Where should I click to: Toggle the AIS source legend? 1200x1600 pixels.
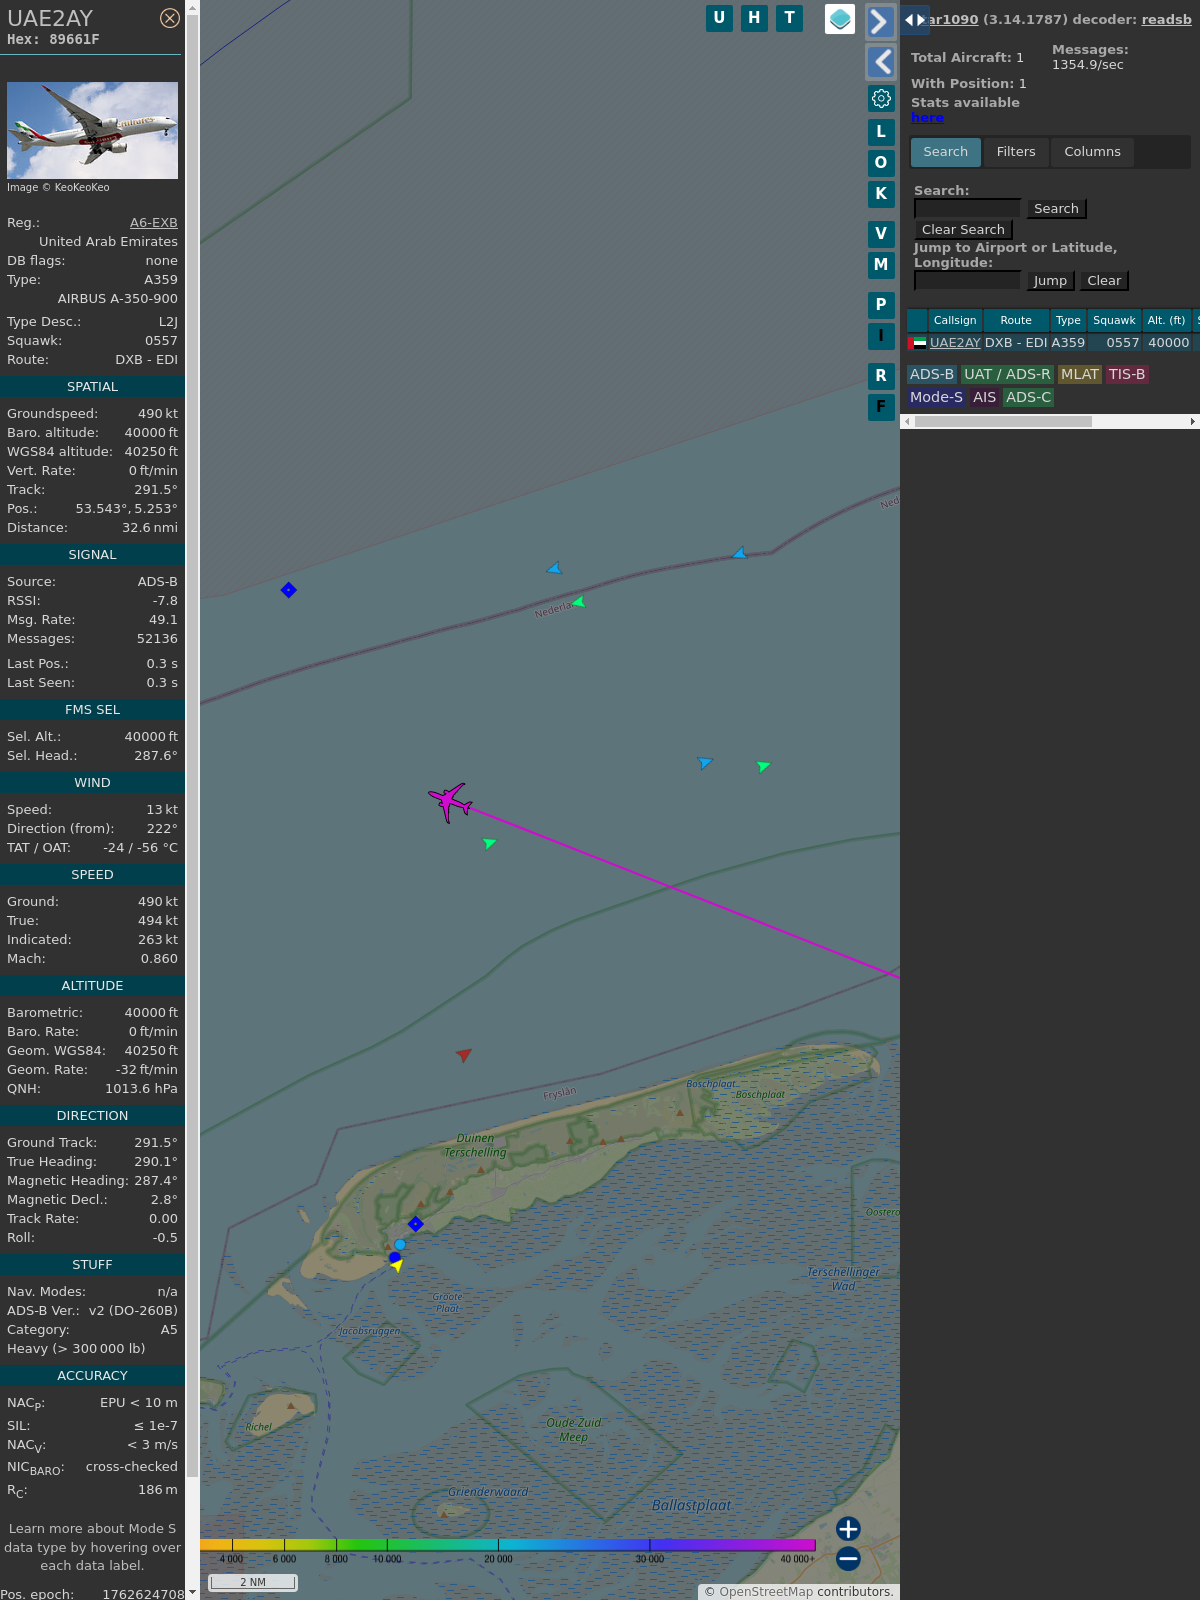click(x=985, y=397)
